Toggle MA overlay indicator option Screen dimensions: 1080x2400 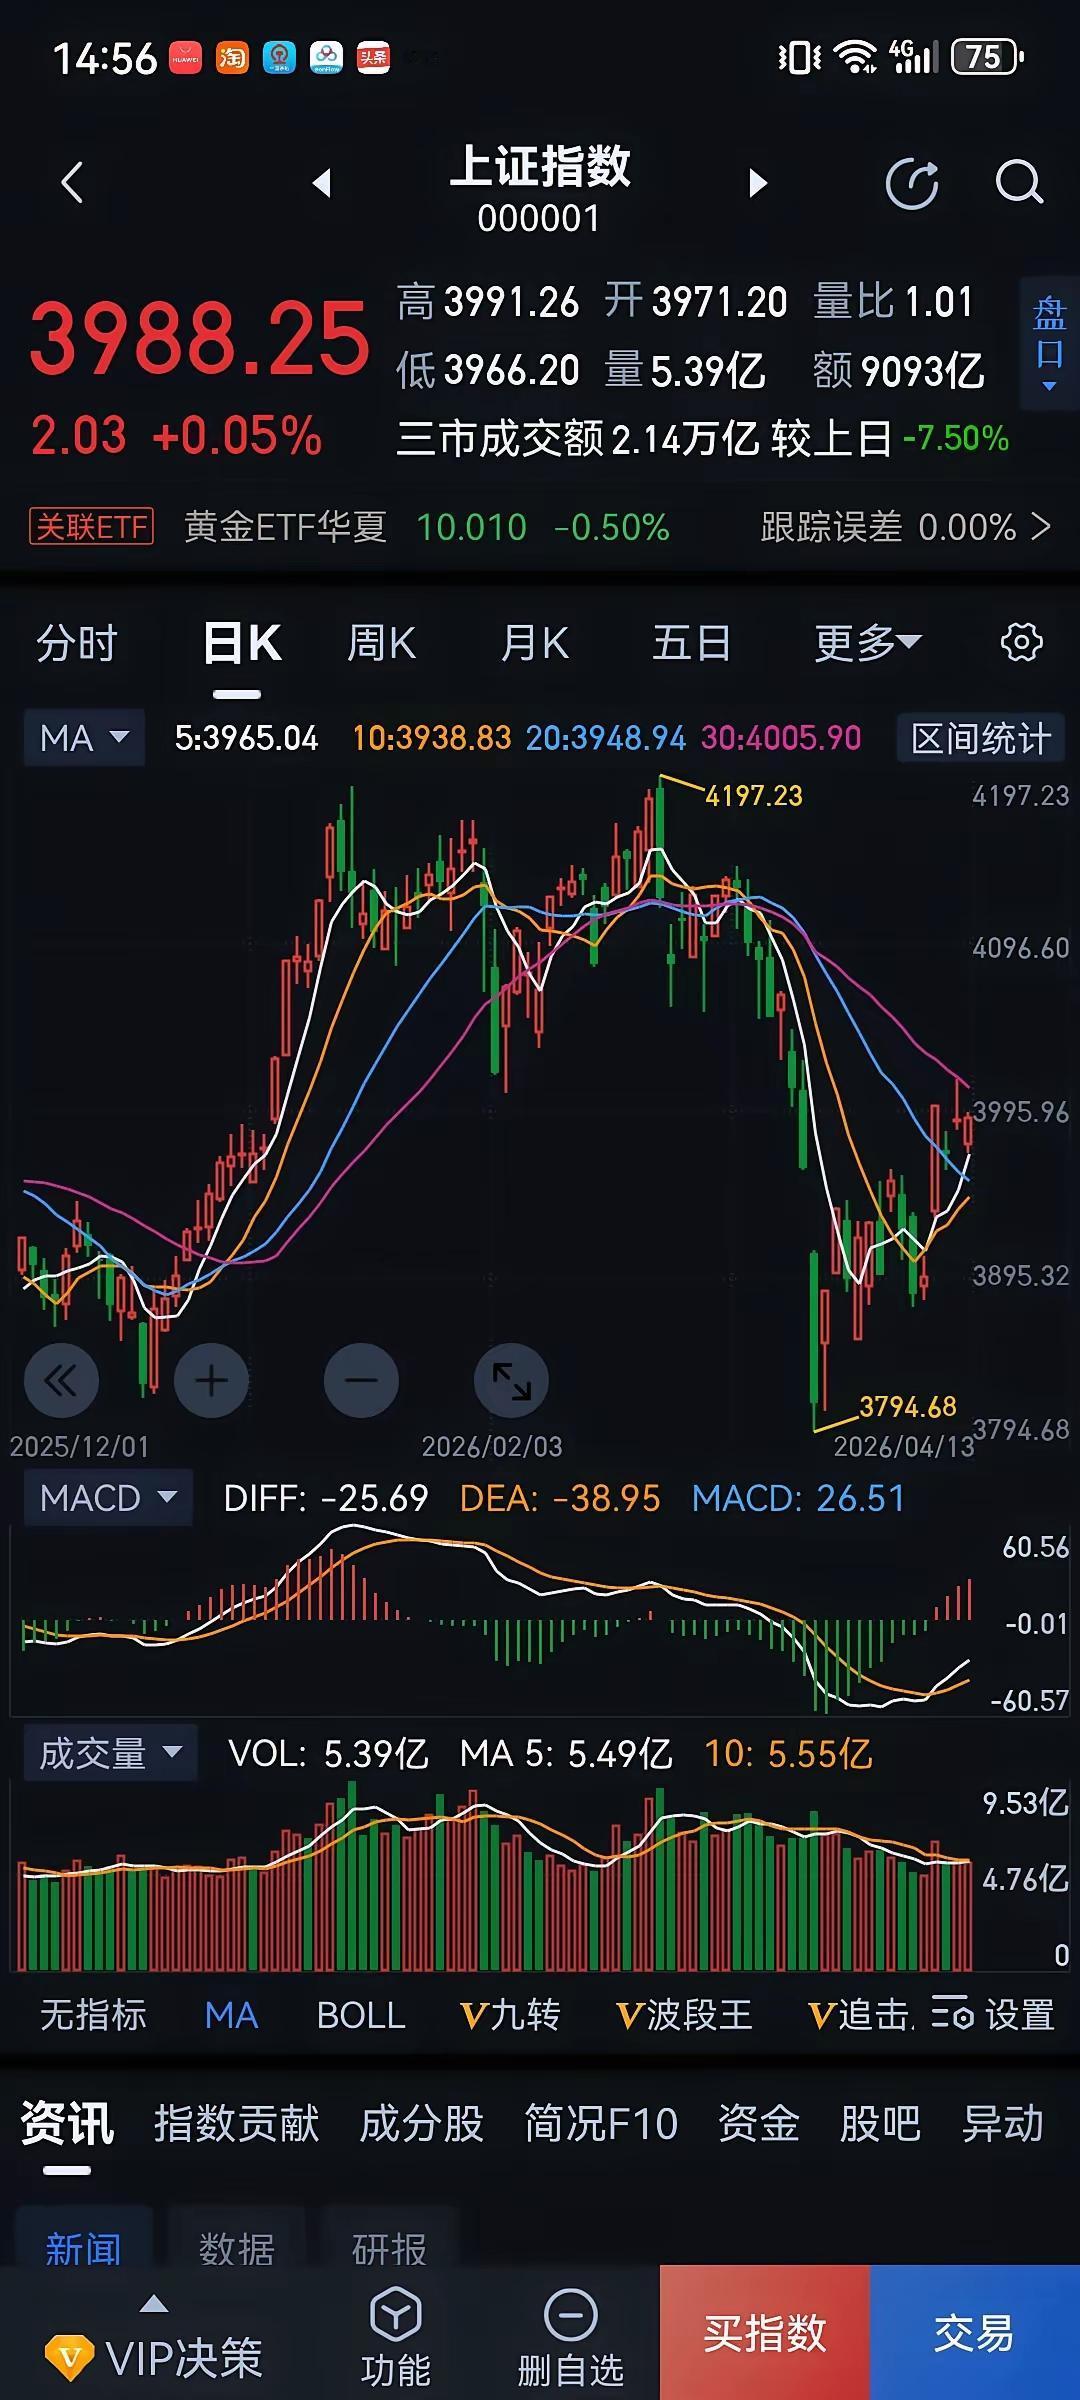[231, 2015]
